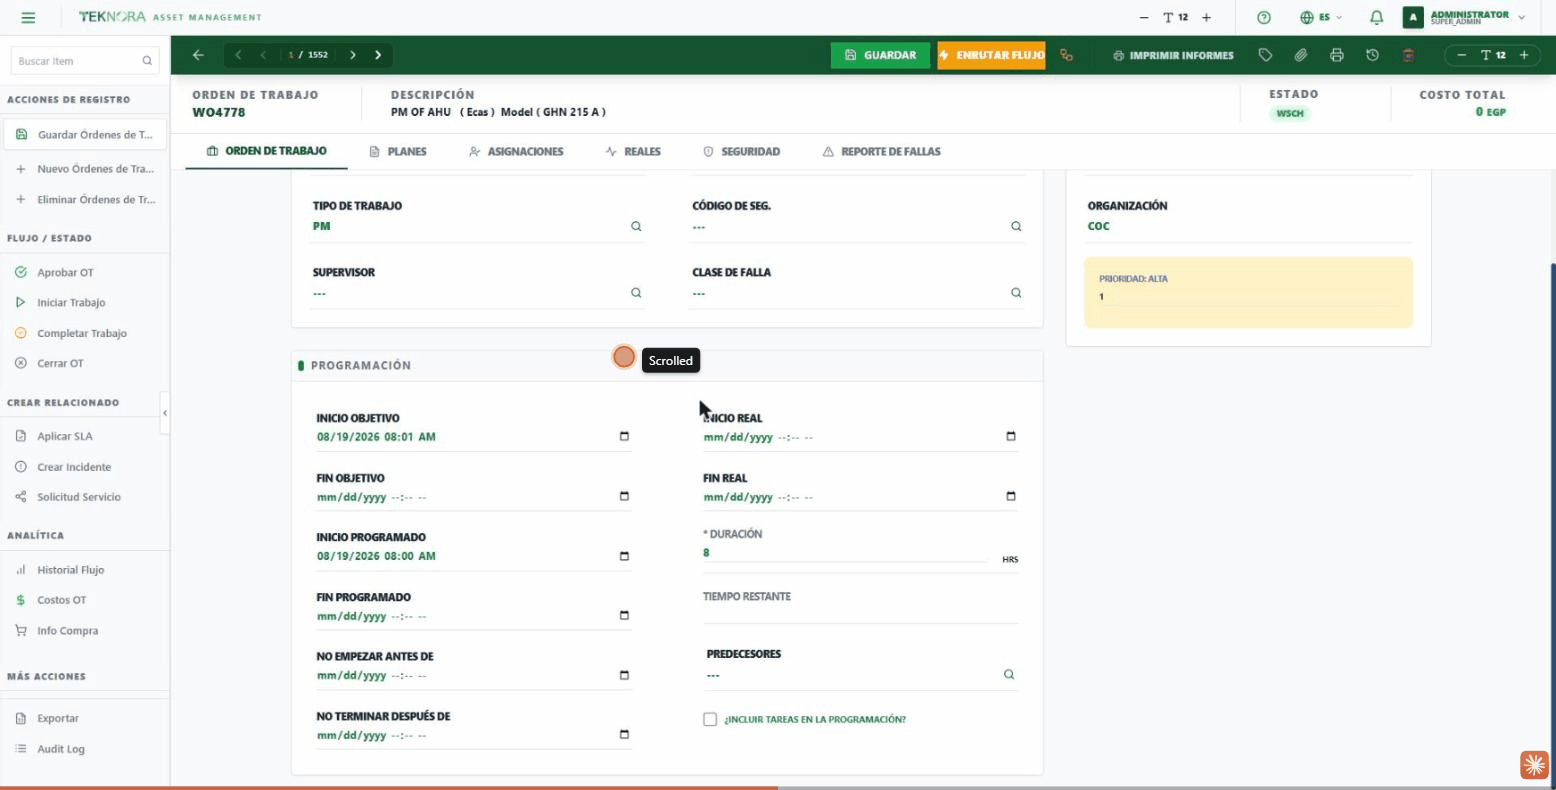The image size is (1556, 790).
Task: Open Audit Log
Action: click(x=60, y=749)
